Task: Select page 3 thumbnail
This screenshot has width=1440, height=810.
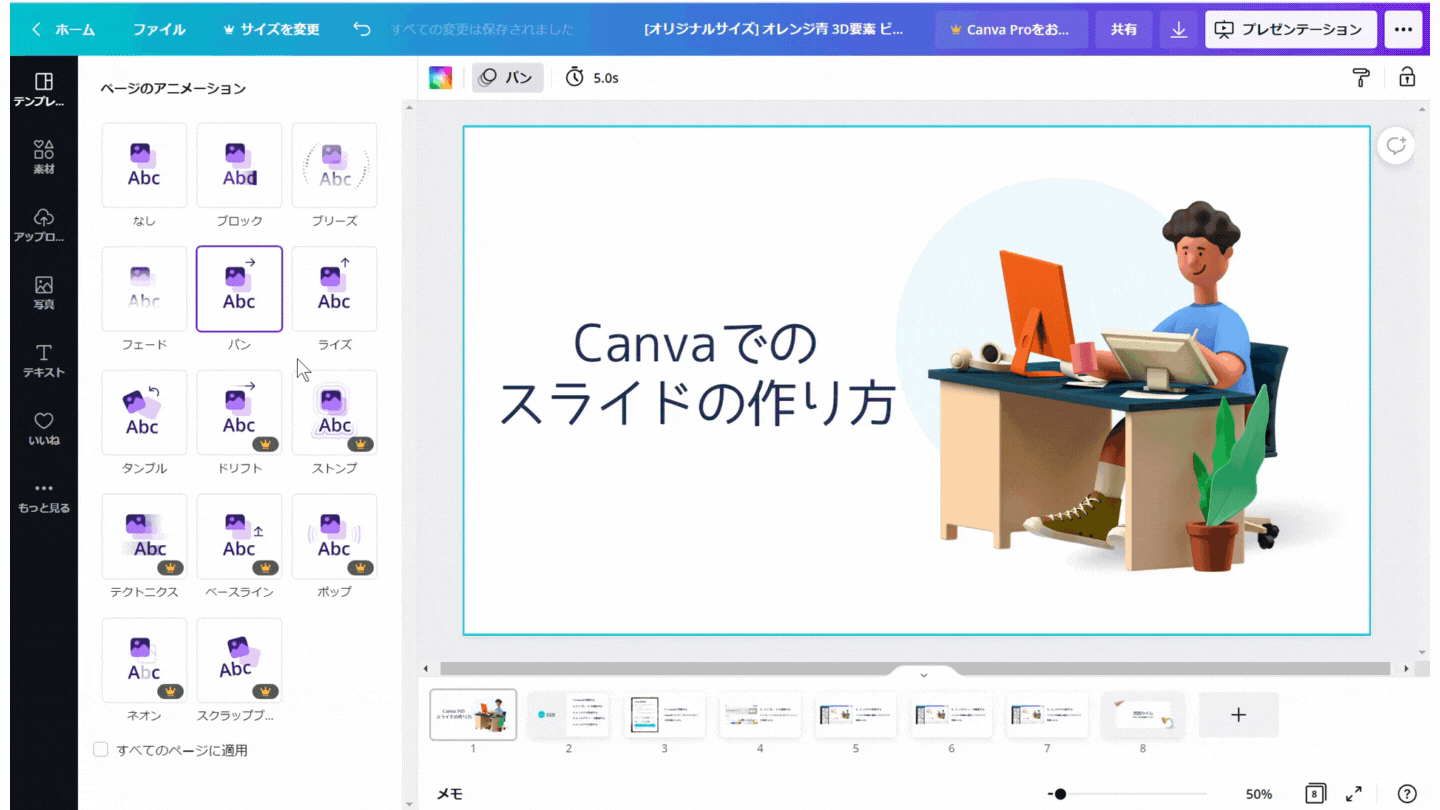Action: click(x=665, y=715)
